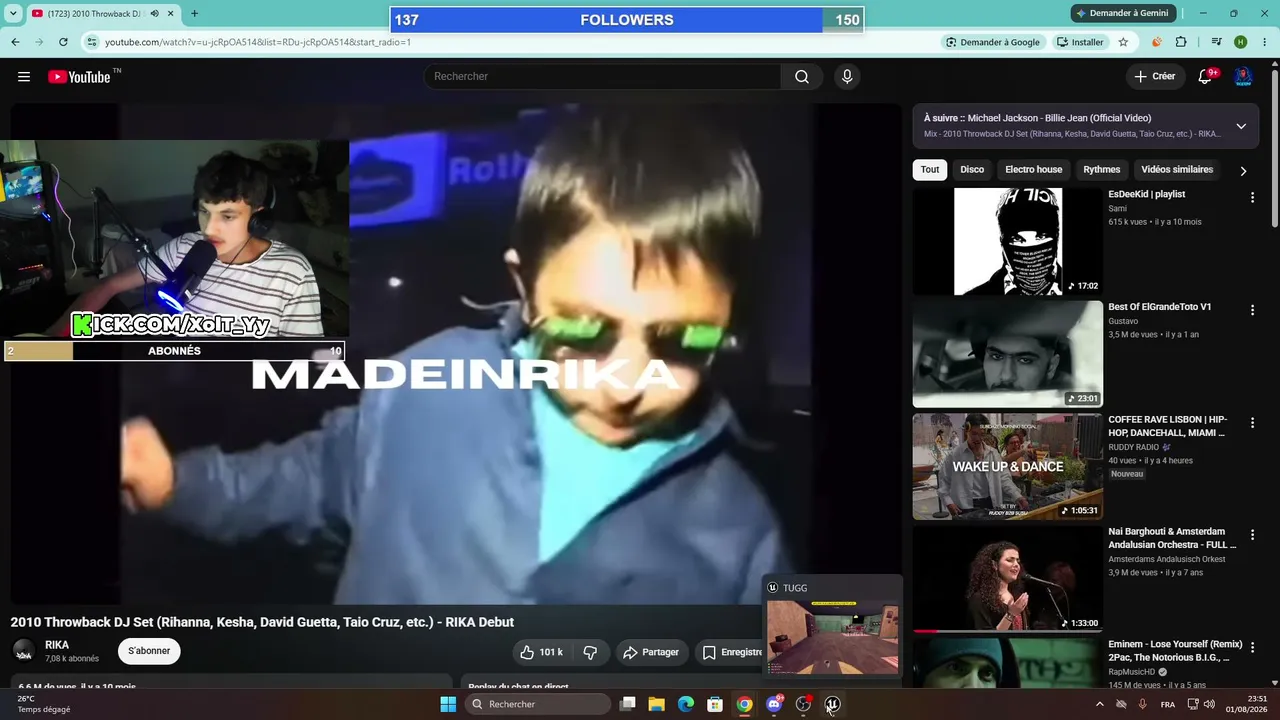This screenshot has width=1280, height=720.
Task: Select the 'Tout' filter chip
Action: (930, 170)
